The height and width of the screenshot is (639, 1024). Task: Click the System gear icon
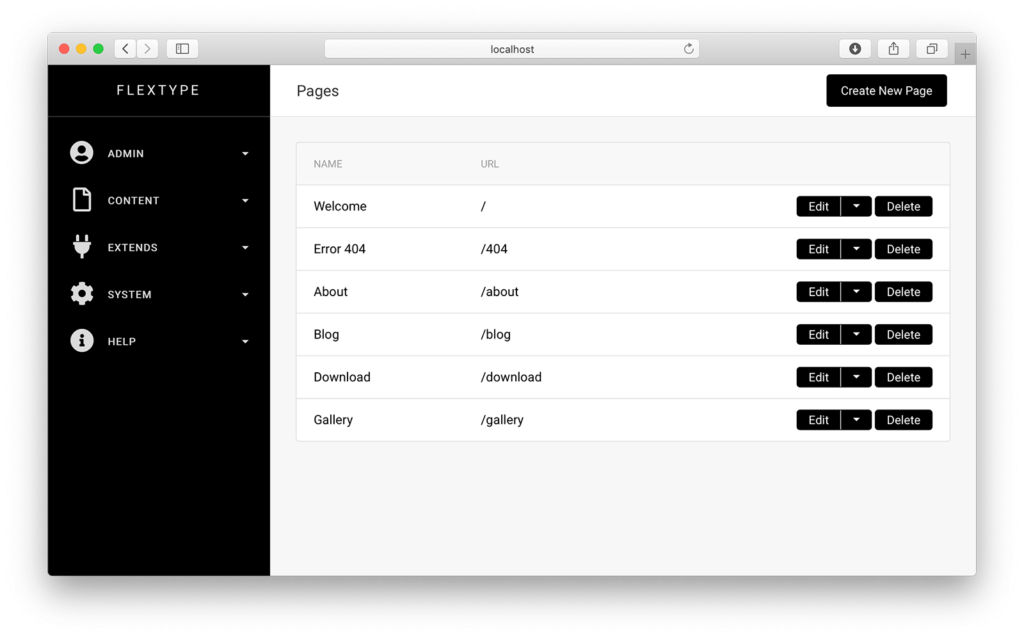click(x=82, y=294)
